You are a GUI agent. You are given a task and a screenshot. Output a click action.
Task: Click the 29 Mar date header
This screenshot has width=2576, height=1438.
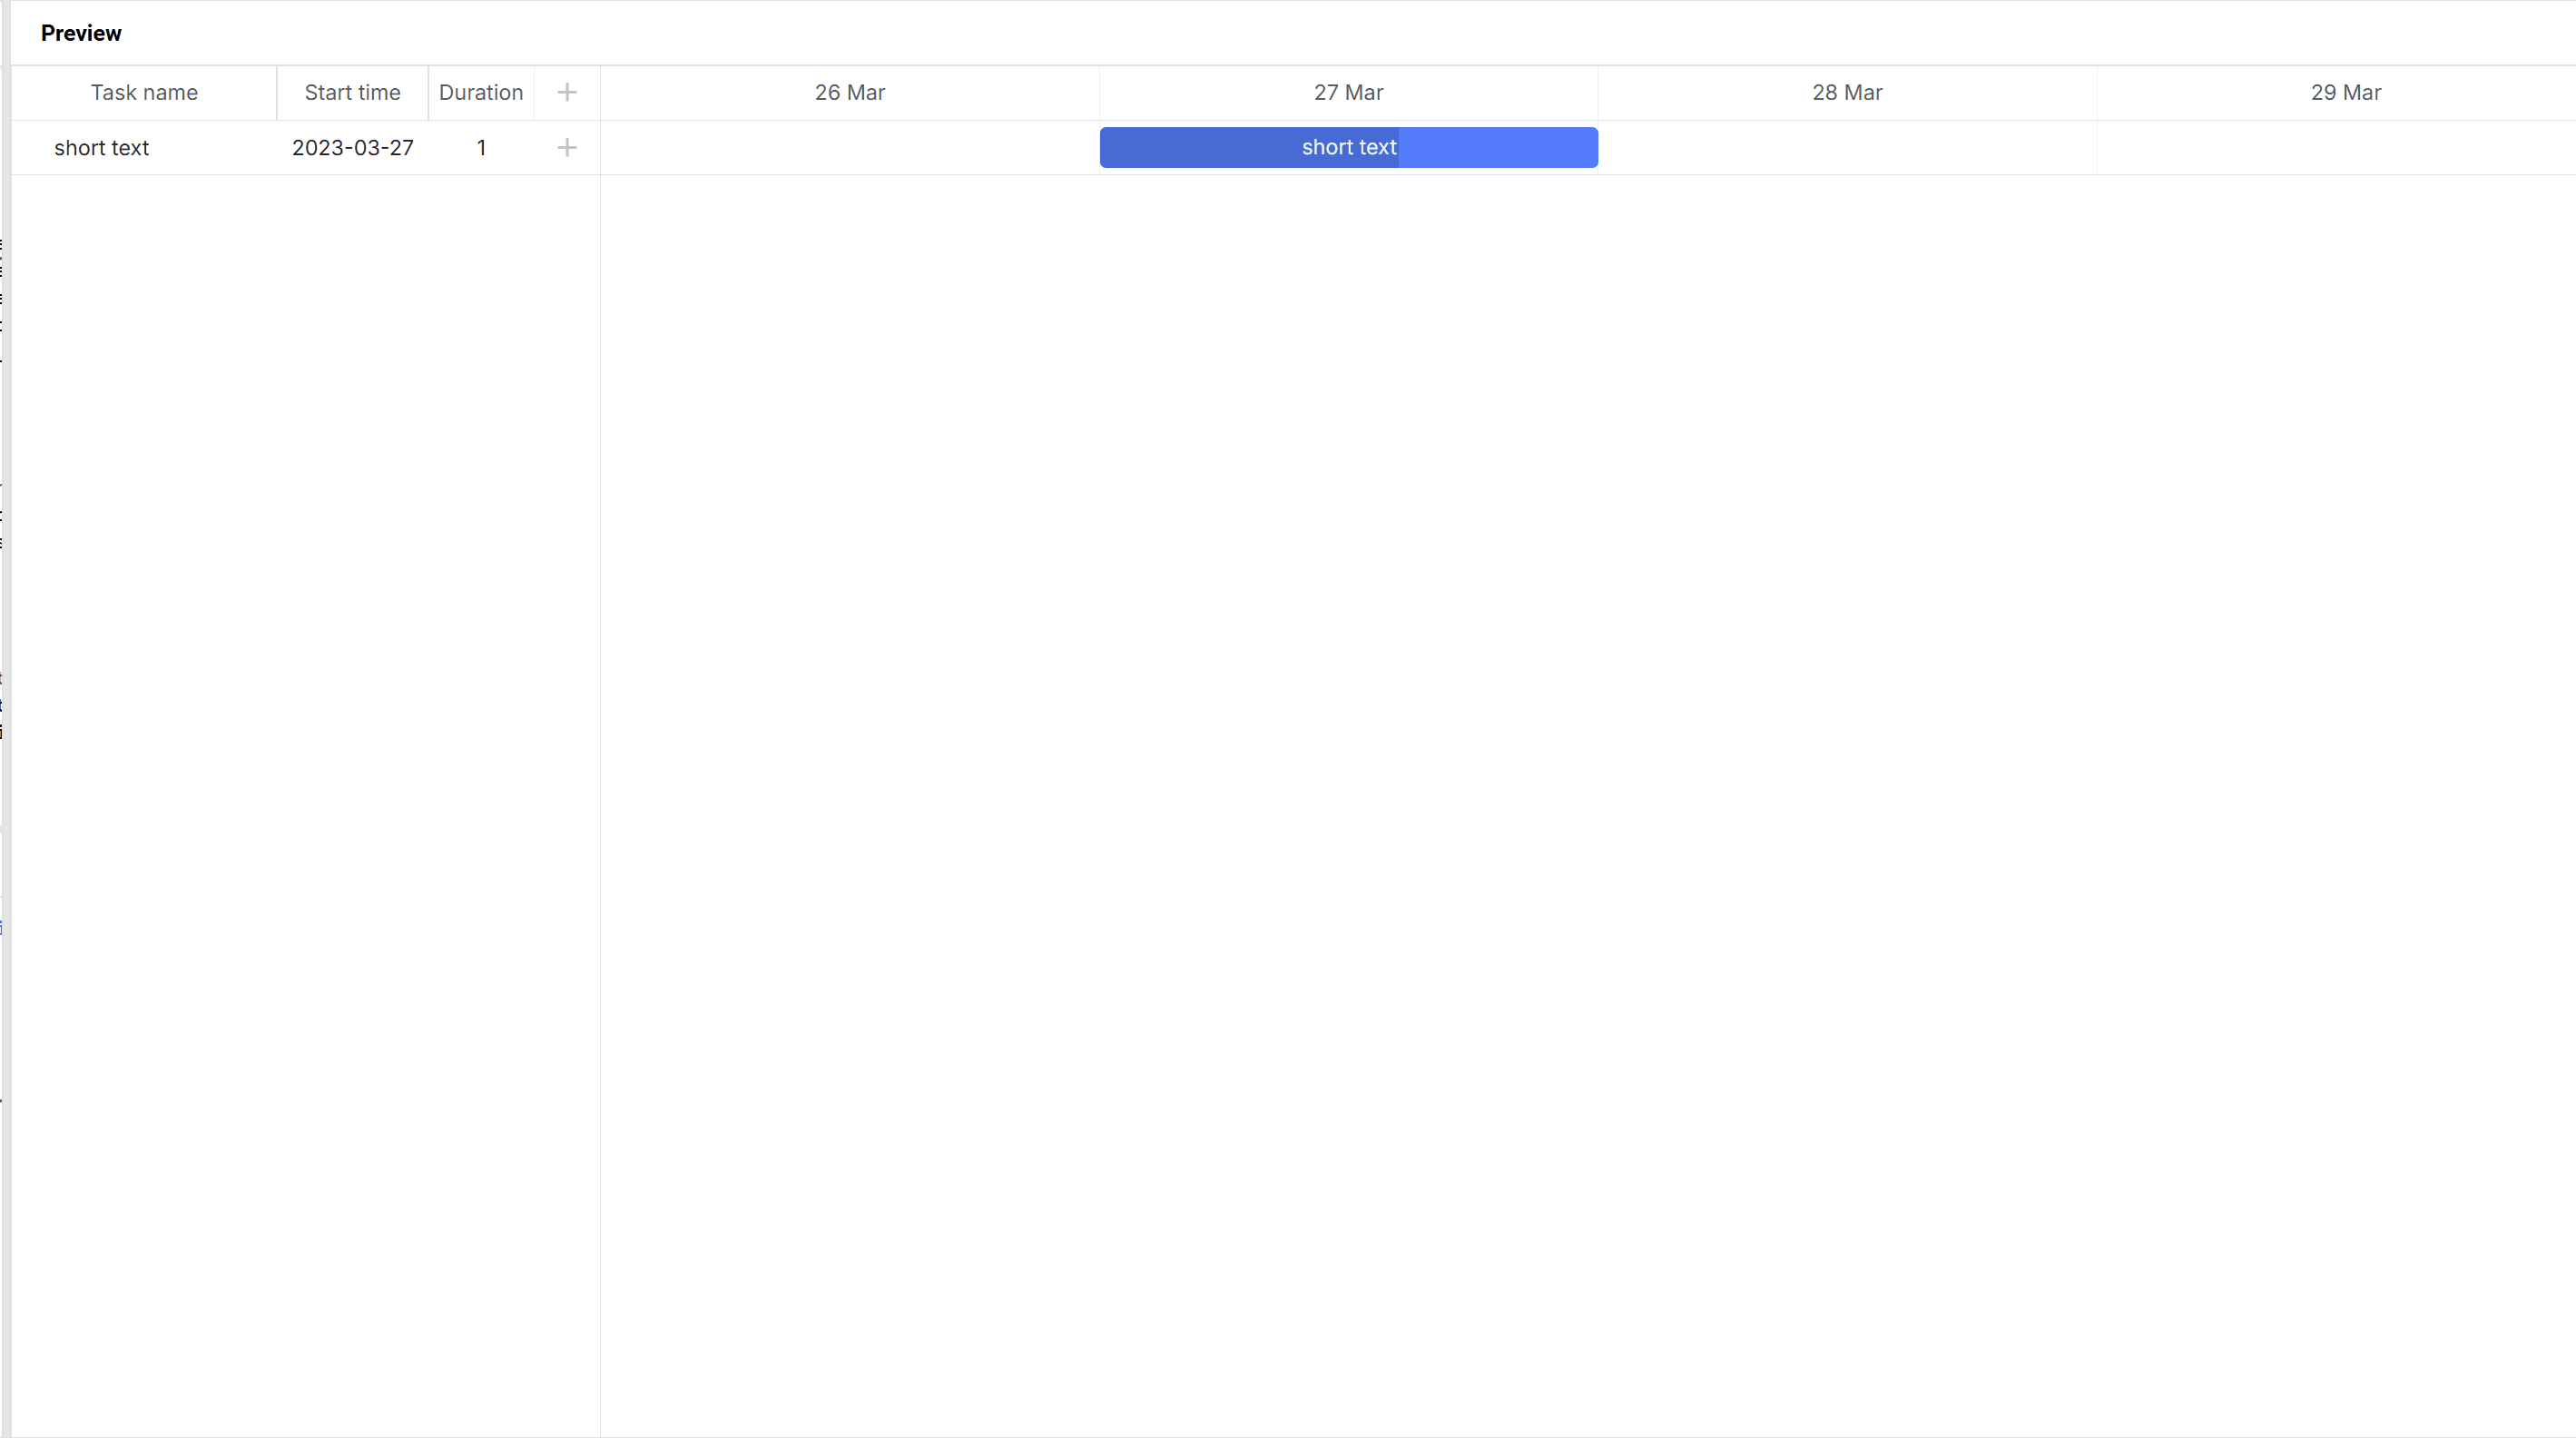click(2345, 93)
